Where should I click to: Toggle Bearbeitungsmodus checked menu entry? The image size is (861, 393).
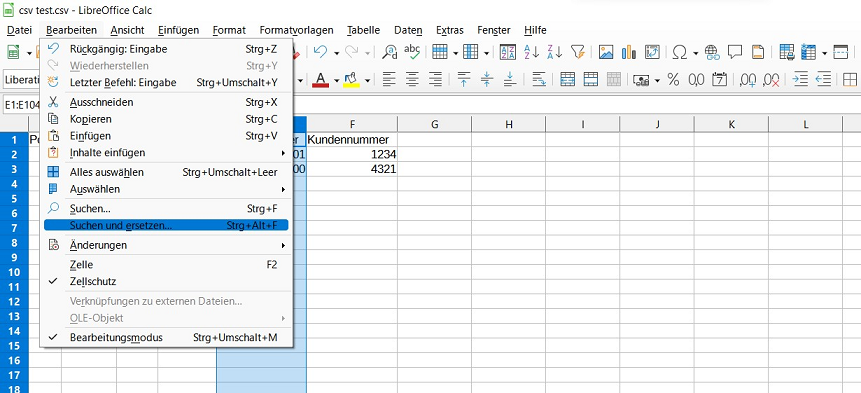point(166,338)
